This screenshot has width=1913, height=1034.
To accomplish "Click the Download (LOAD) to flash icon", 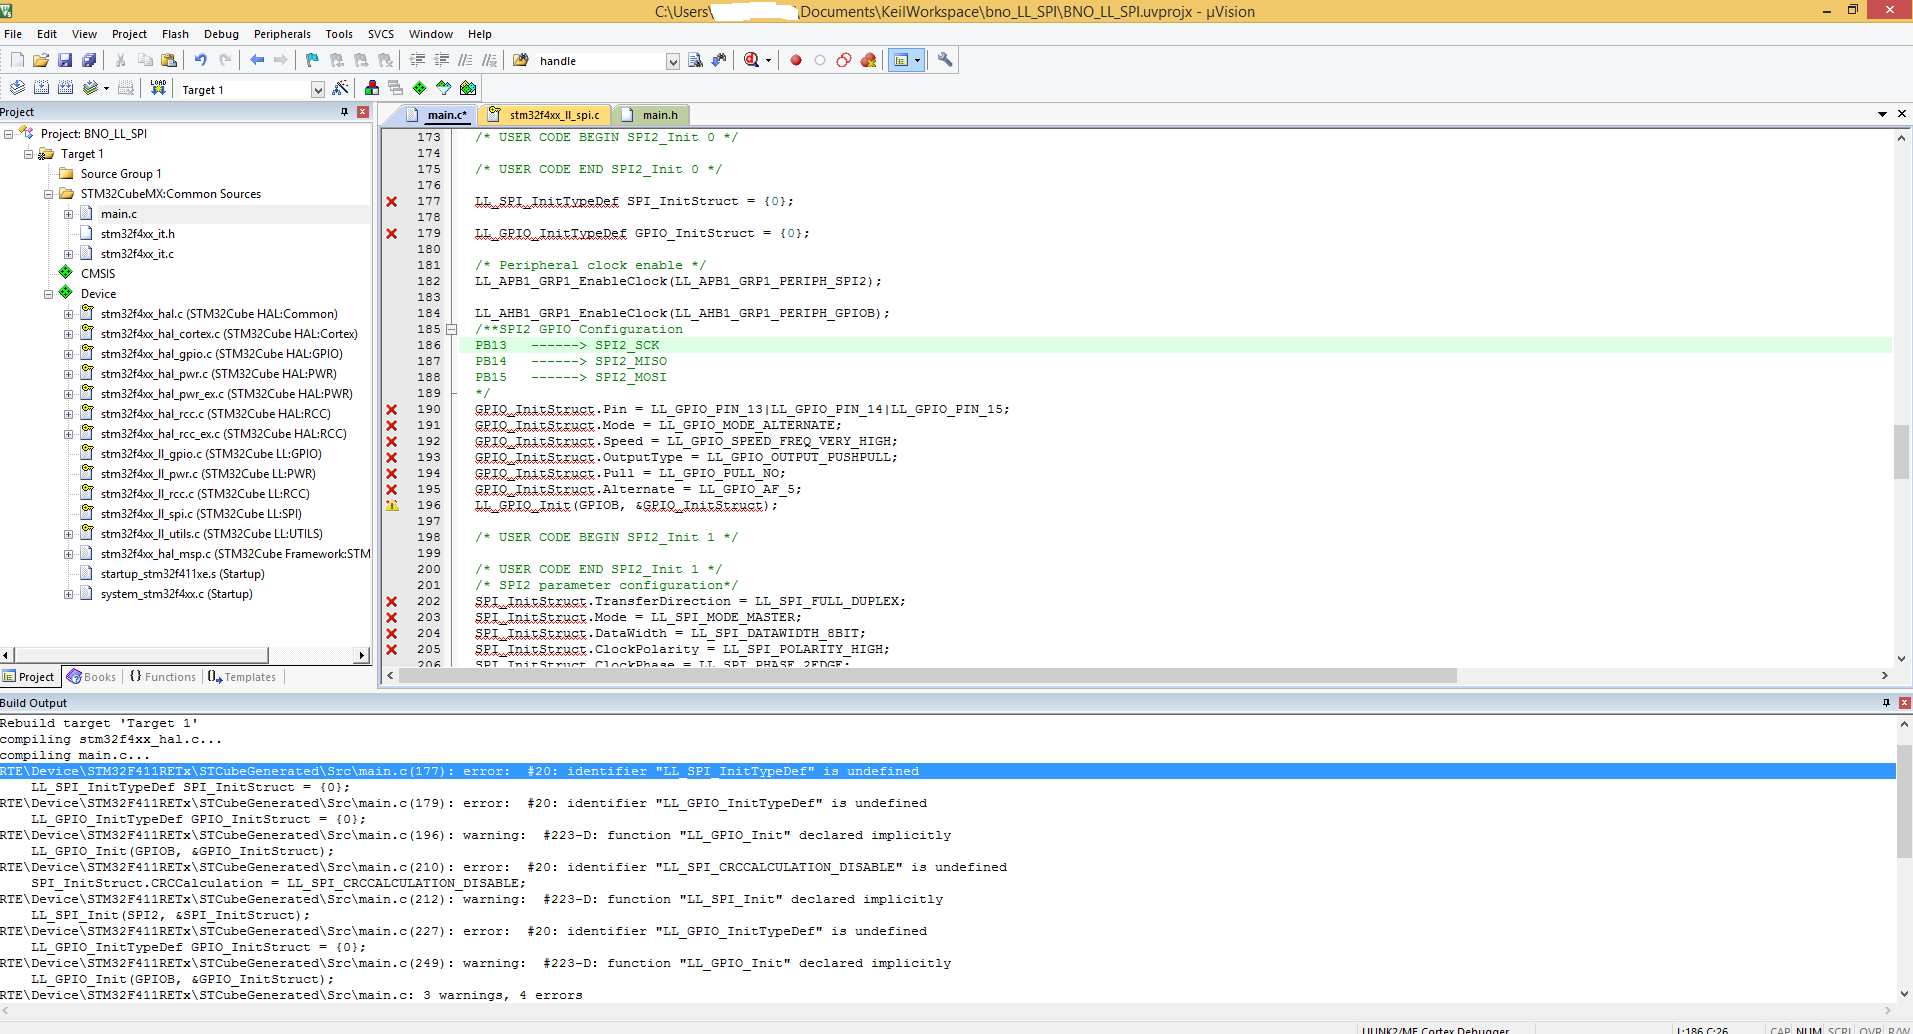I will 158,89.
